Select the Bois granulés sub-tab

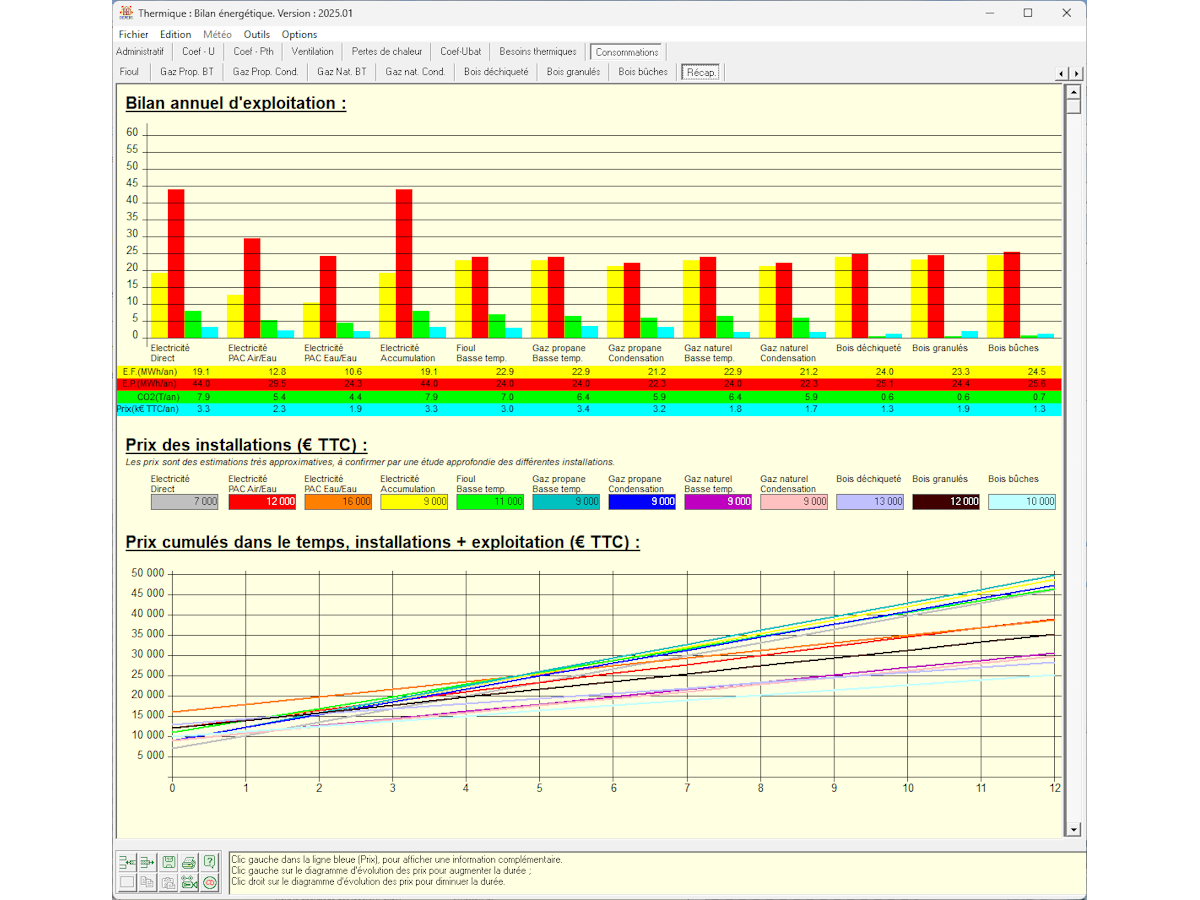574,72
